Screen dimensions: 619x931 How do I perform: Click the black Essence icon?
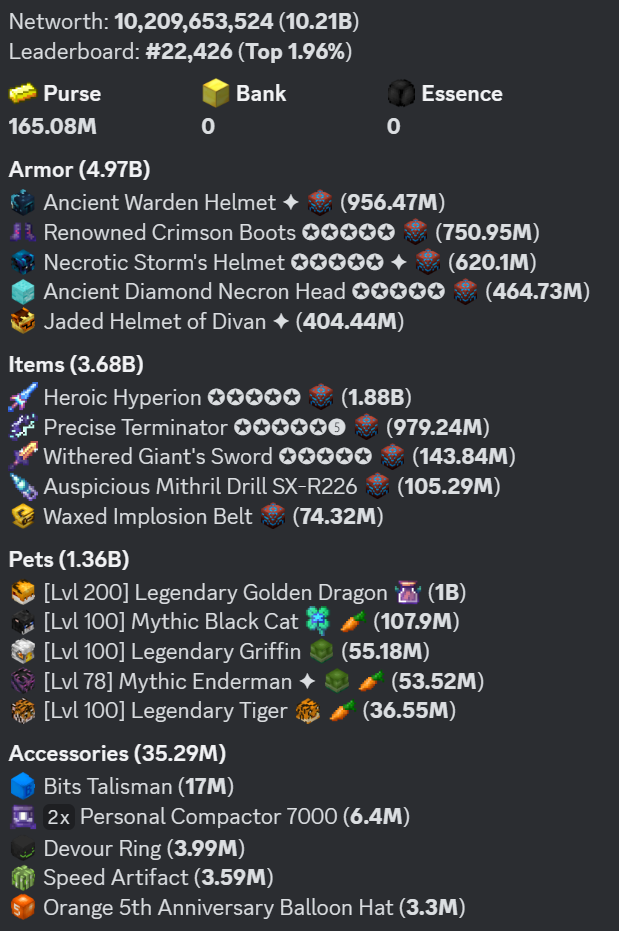[x=401, y=94]
